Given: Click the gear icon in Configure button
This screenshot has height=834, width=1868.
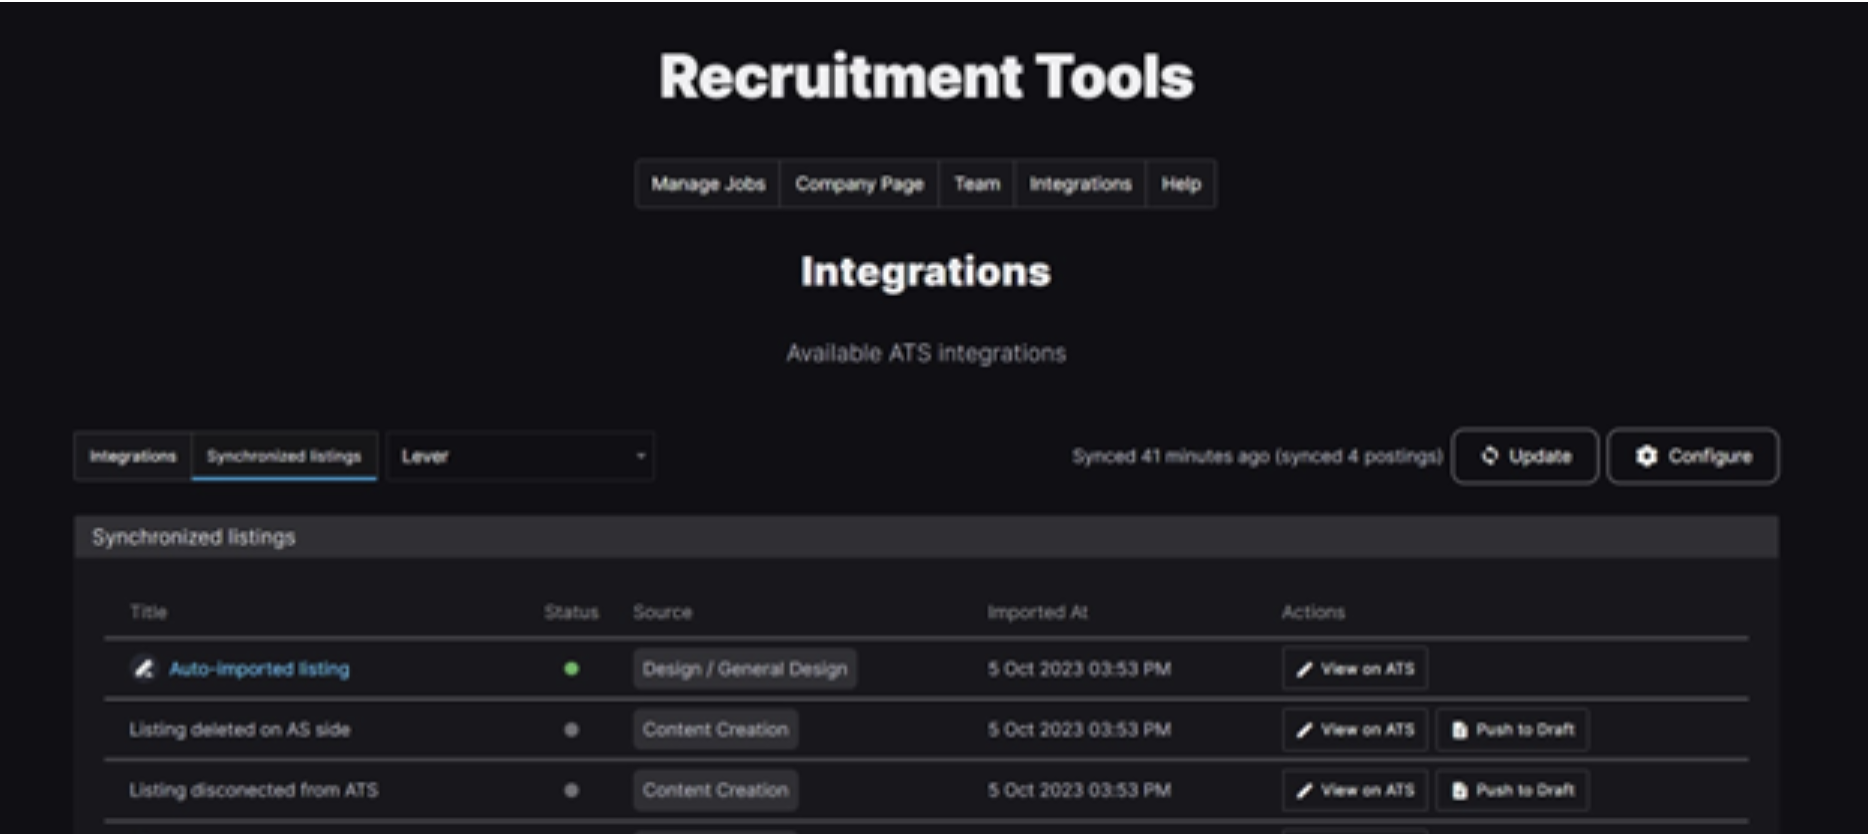Looking at the screenshot, I should tap(1646, 456).
